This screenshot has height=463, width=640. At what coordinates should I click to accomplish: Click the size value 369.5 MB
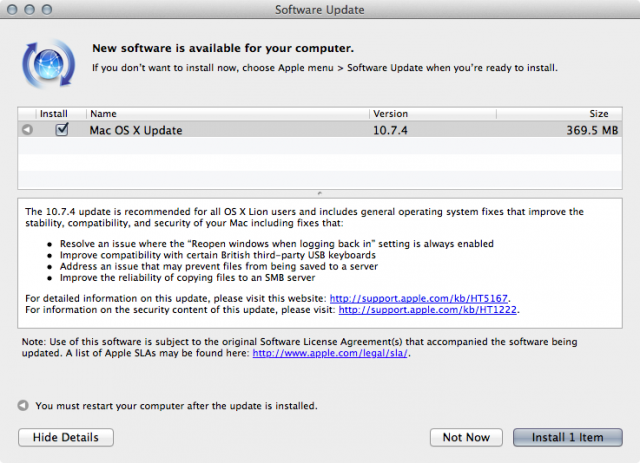coord(592,130)
